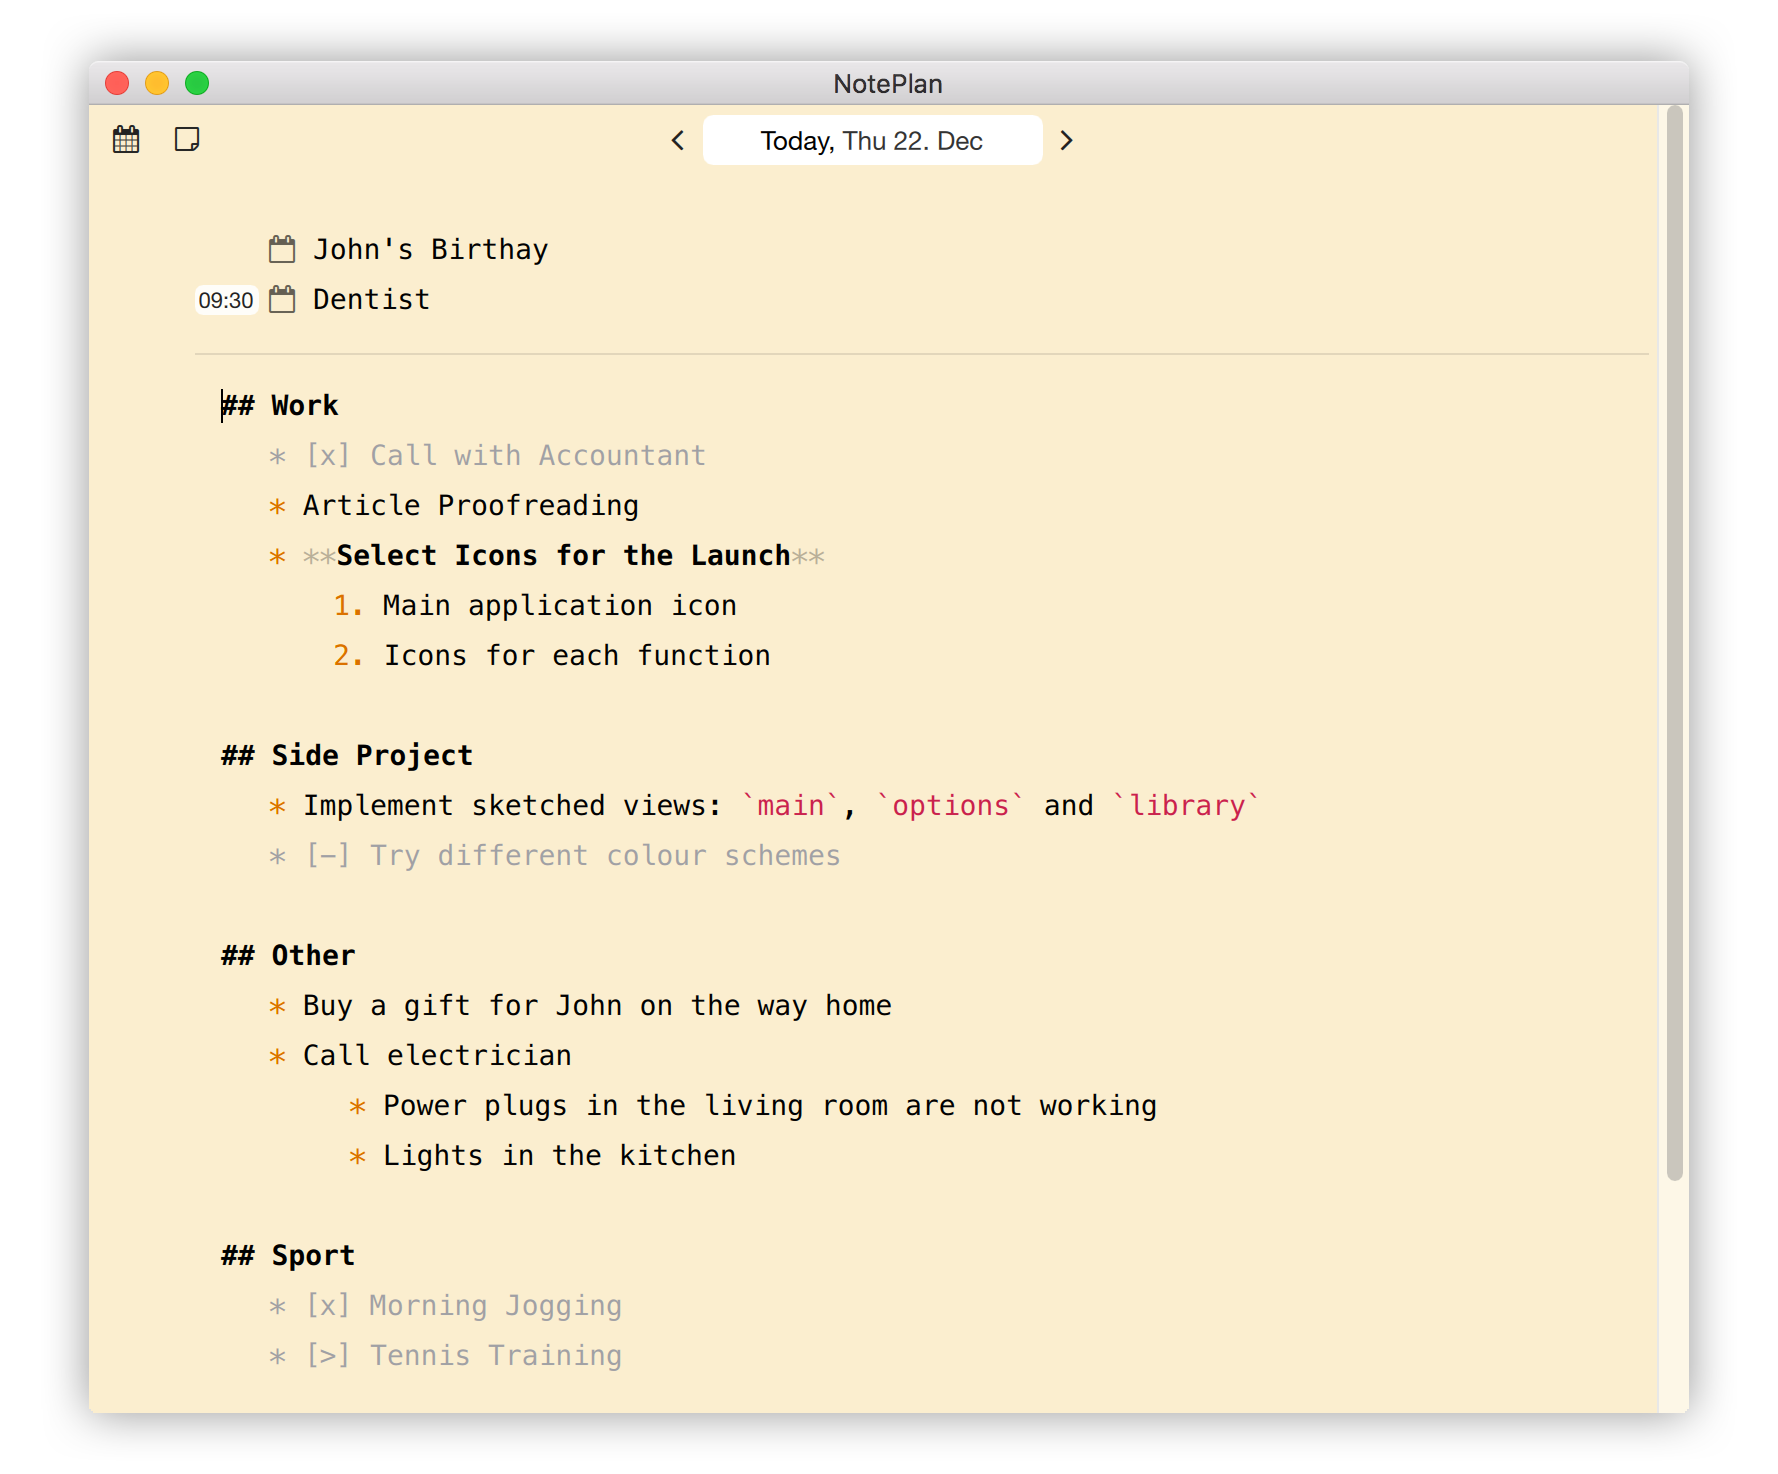
Task: Click the inline code text library
Action: click(1188, 805)
